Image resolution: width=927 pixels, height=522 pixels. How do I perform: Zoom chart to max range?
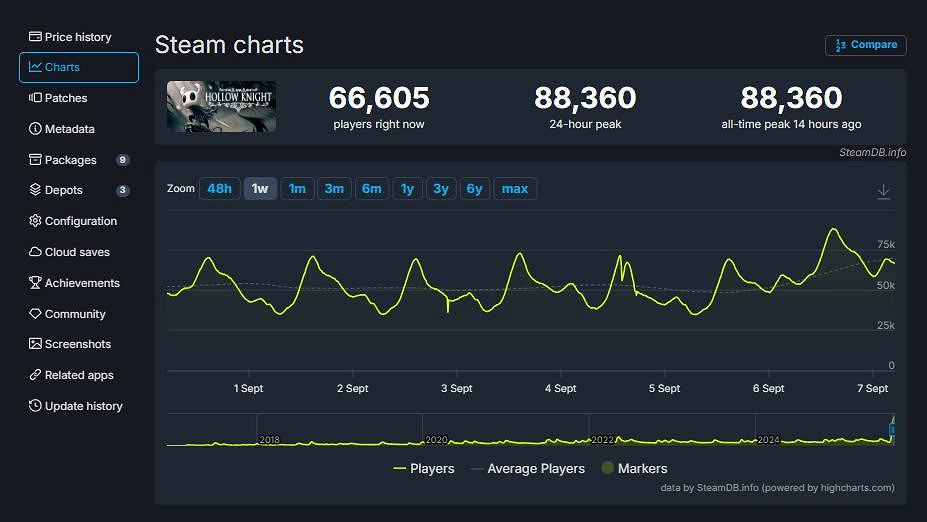[x=515, y=189]
